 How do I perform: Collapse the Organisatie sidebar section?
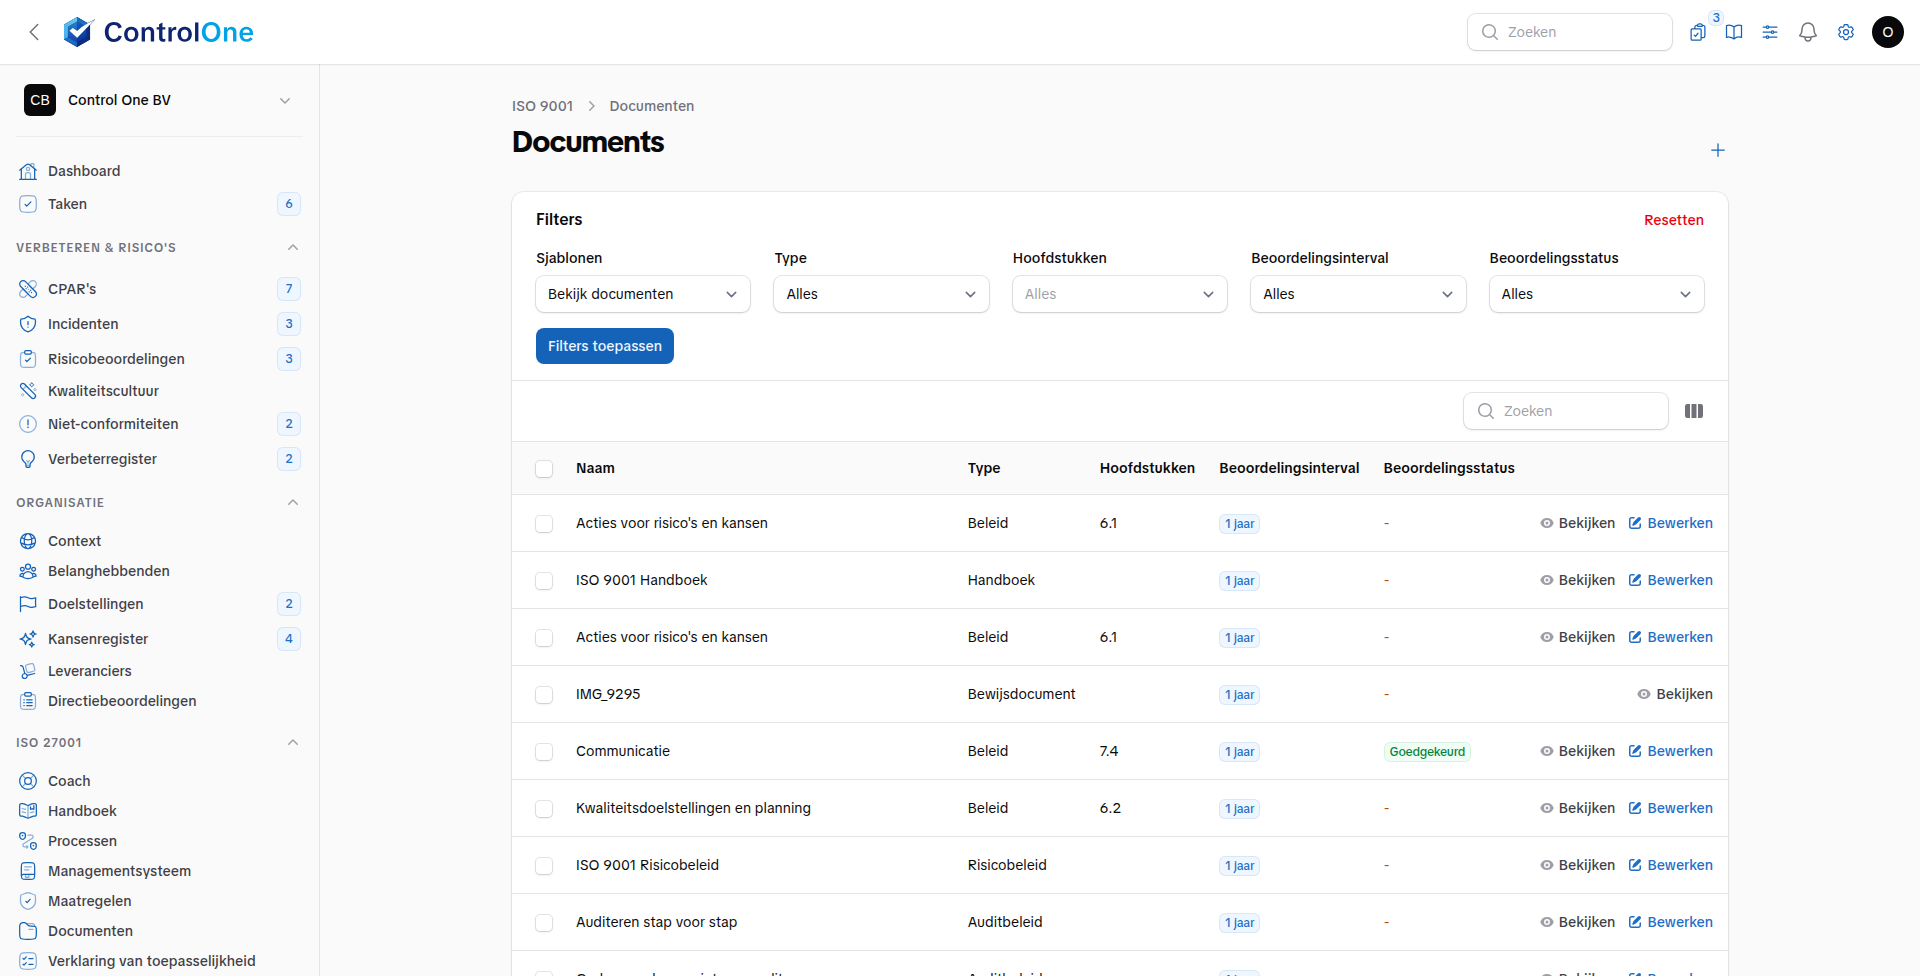point(293,503)
